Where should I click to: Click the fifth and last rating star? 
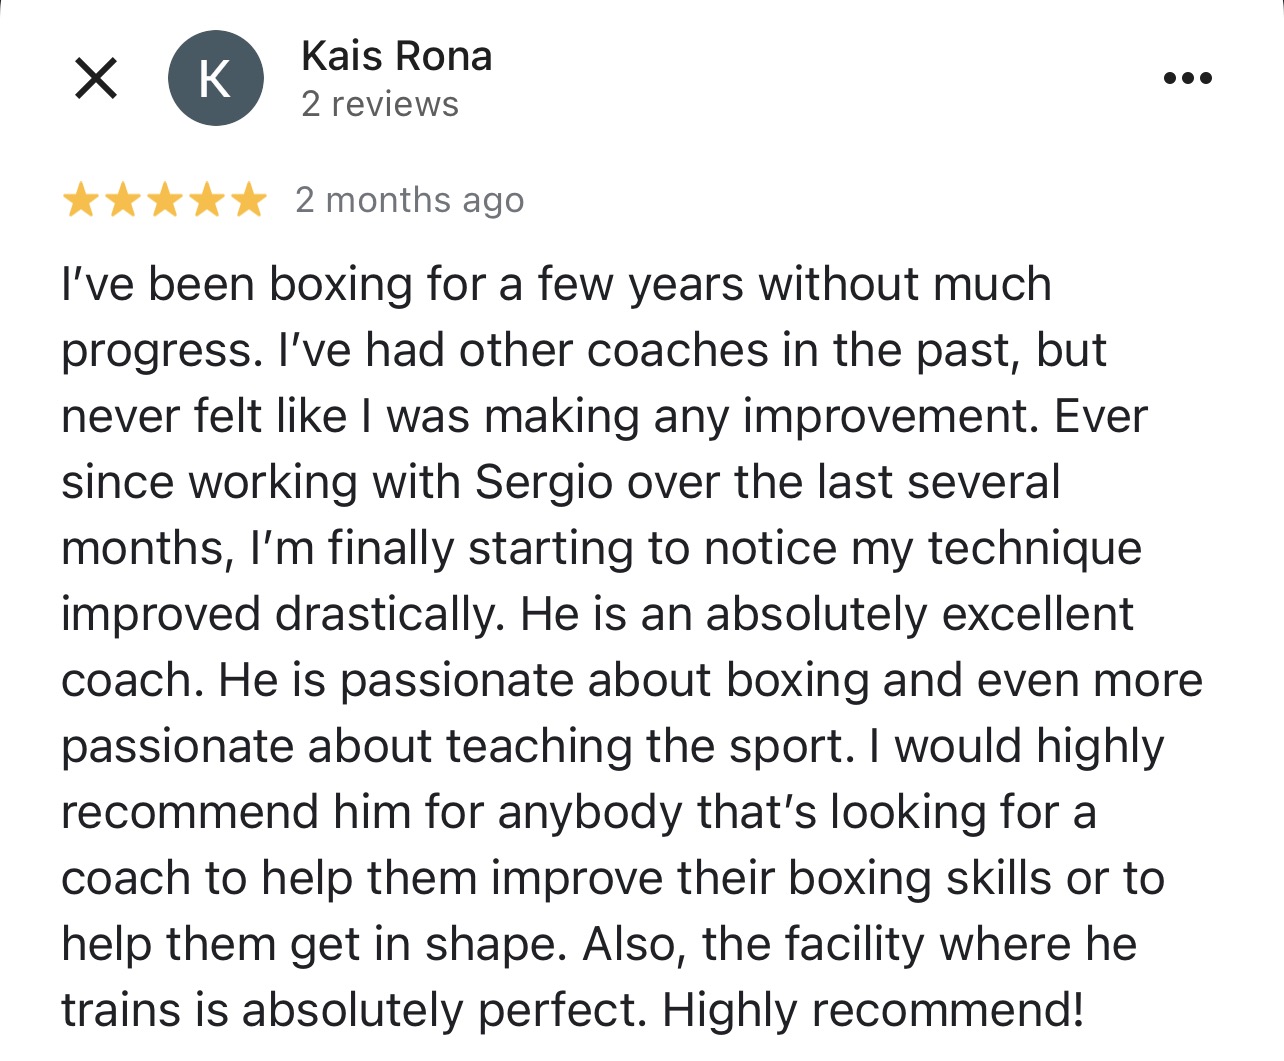[248, 201]
